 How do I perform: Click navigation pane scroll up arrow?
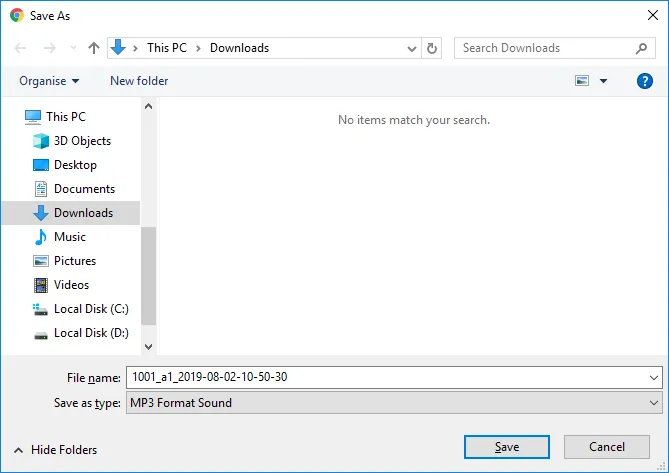click(148, 106)
